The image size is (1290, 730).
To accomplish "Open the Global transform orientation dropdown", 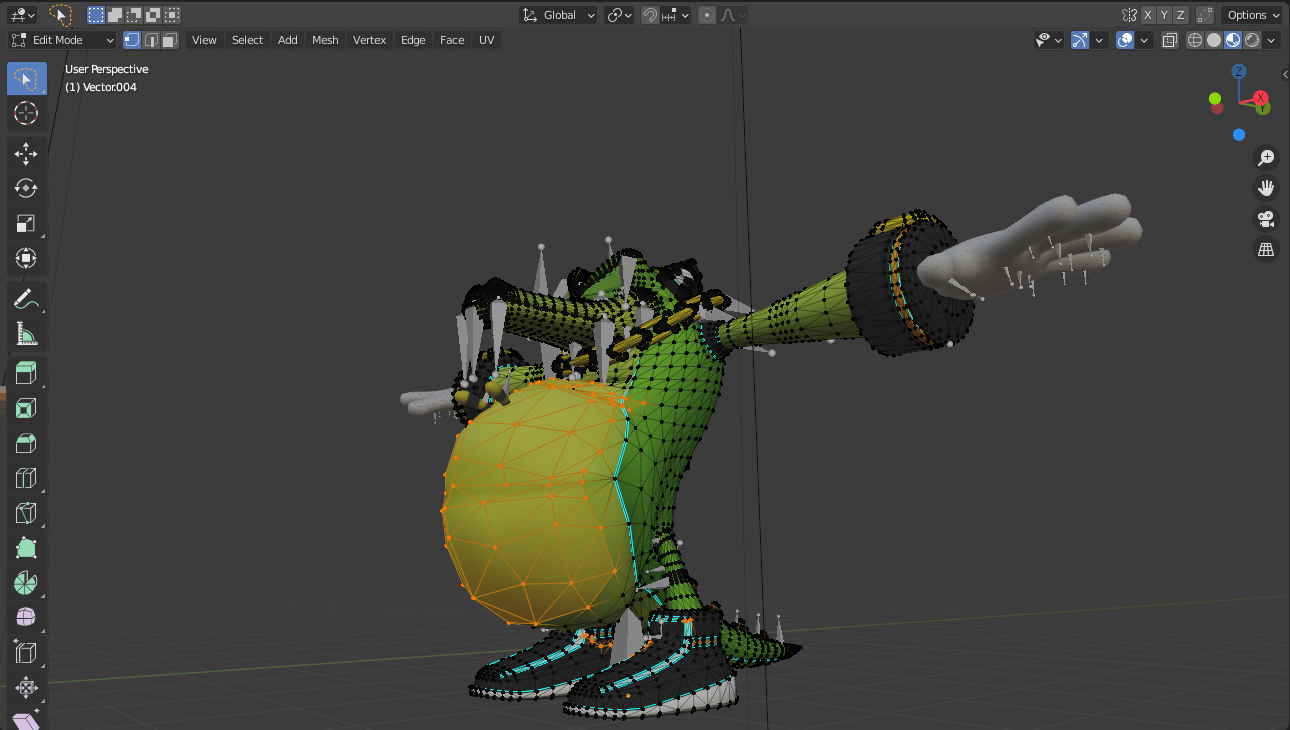I will pyautogui.click(x=558, y=15).
